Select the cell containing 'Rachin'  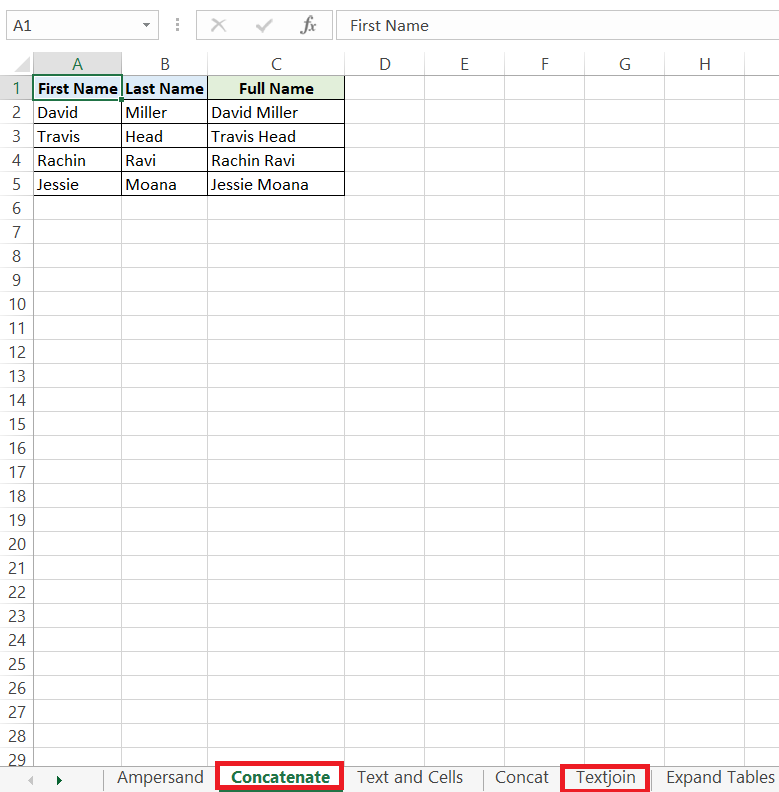(x=77, y=160)
